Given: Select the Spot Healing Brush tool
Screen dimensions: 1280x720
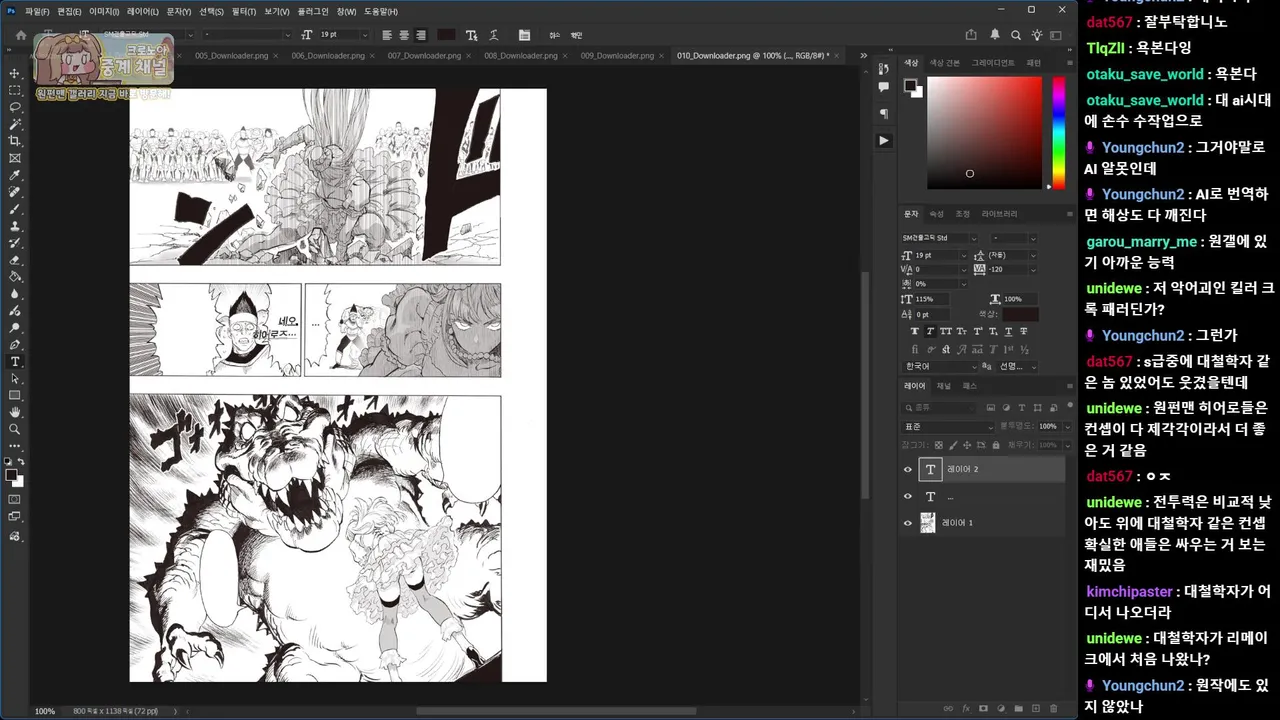Looking at the screenshot, I should pos(15,192).
